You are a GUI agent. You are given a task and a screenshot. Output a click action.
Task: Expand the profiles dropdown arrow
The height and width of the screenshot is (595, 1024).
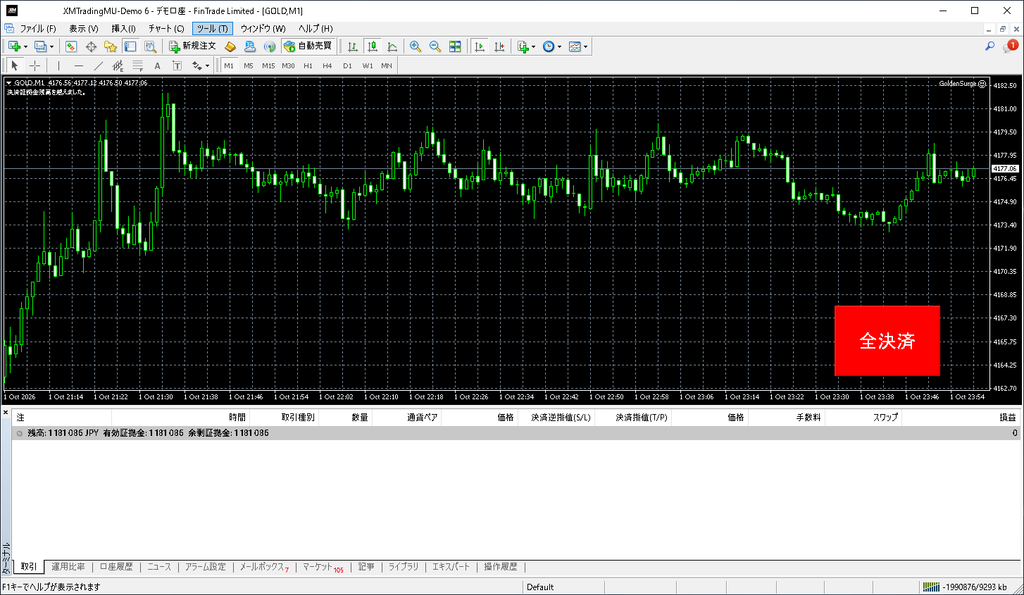click(x=52, y=47)
